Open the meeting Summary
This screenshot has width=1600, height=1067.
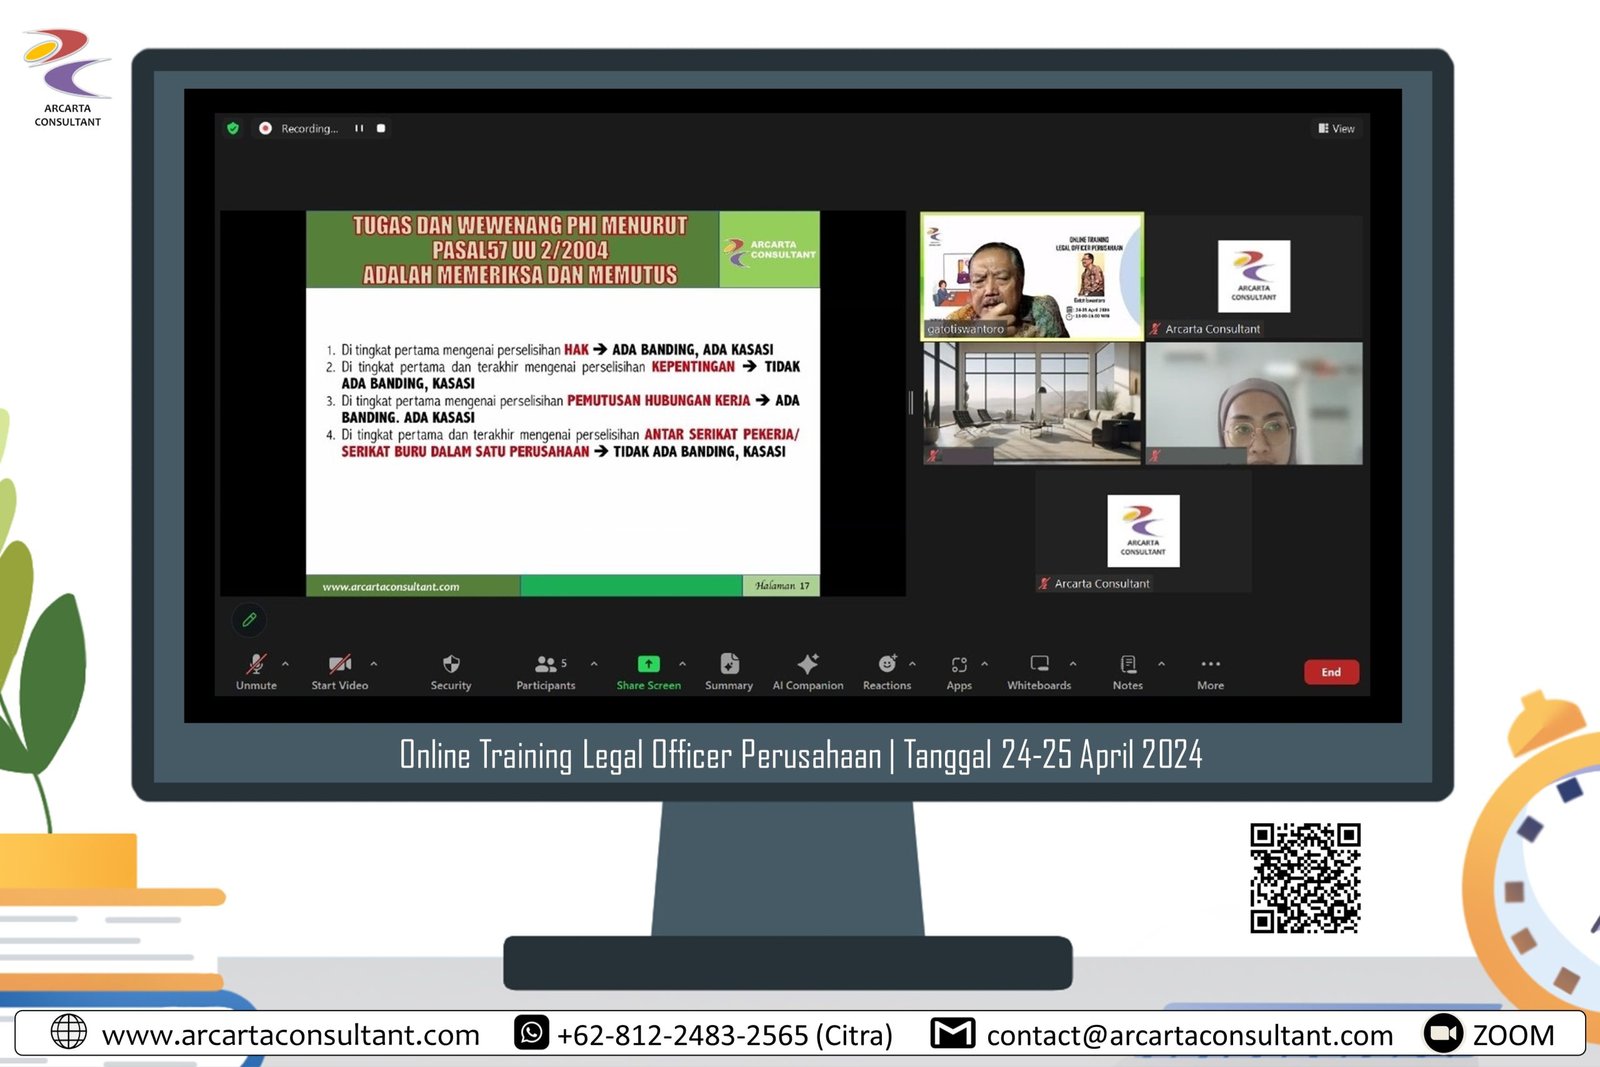click(x=729, y=665)
